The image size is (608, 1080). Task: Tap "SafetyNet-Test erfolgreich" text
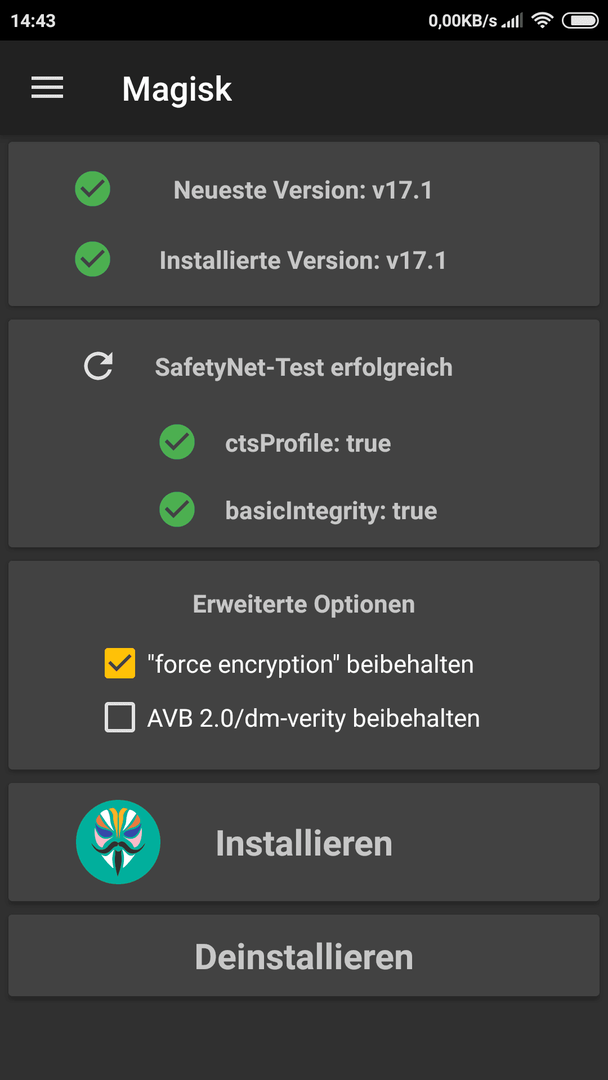[x=304, y=367]
